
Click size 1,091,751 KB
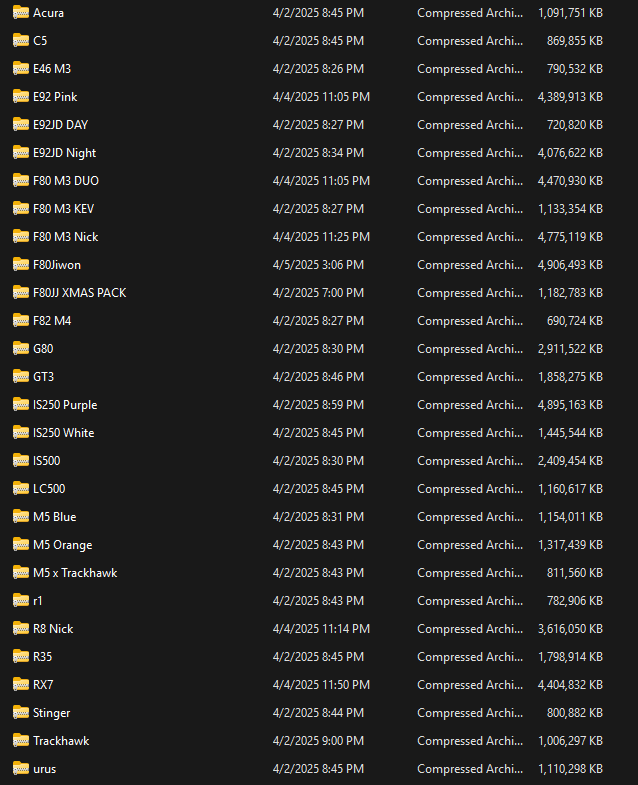pos(570,13)
